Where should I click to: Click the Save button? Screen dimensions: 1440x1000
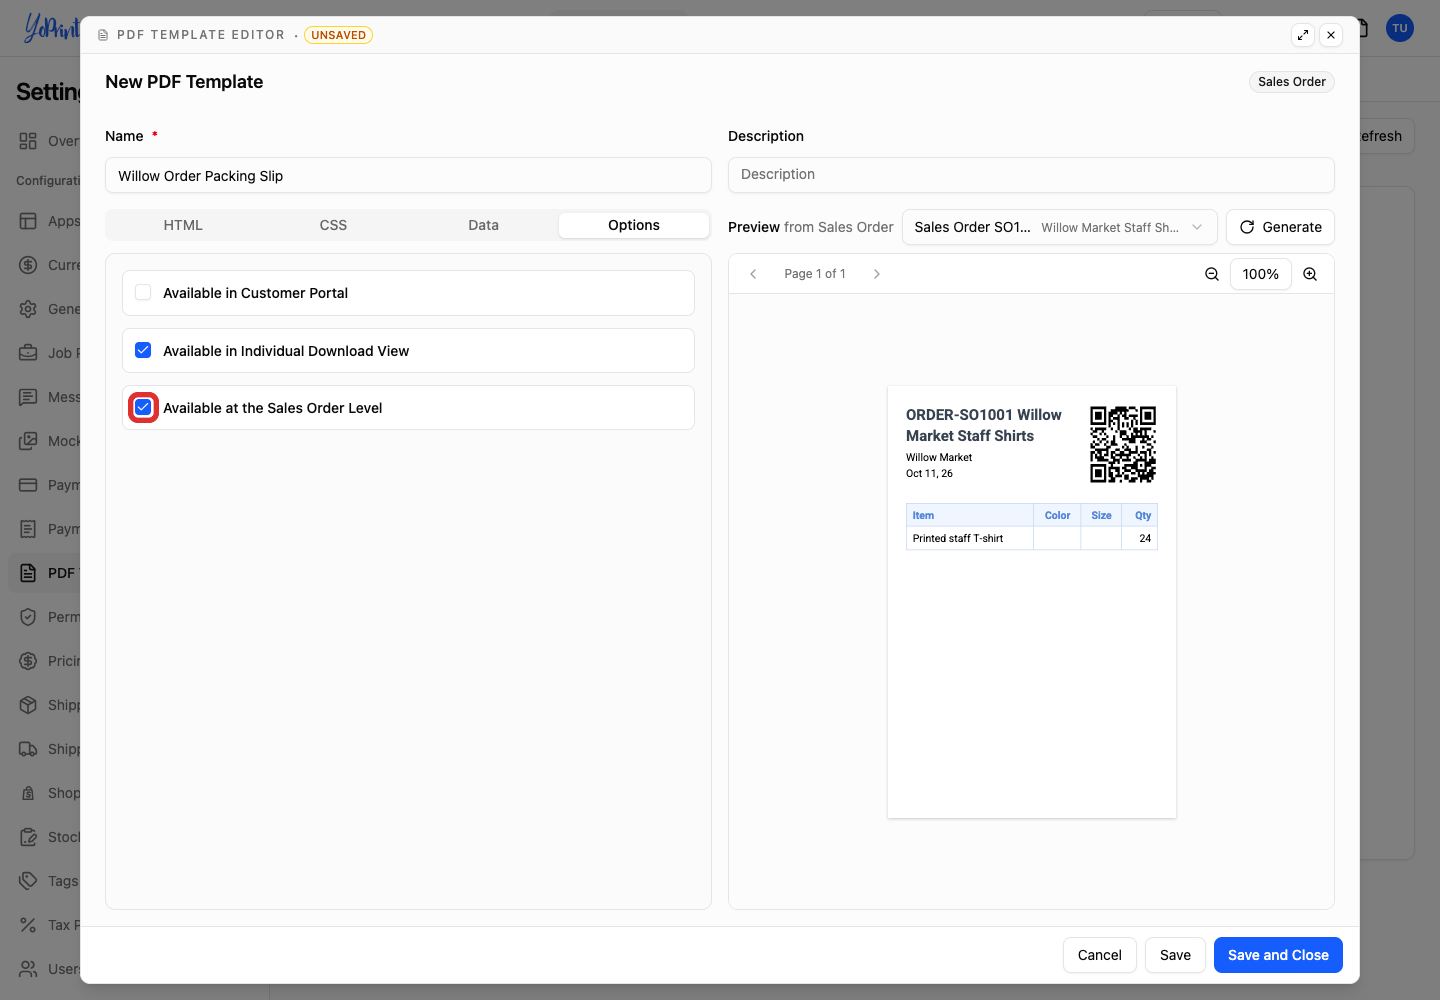click(x=1175, y=955)
